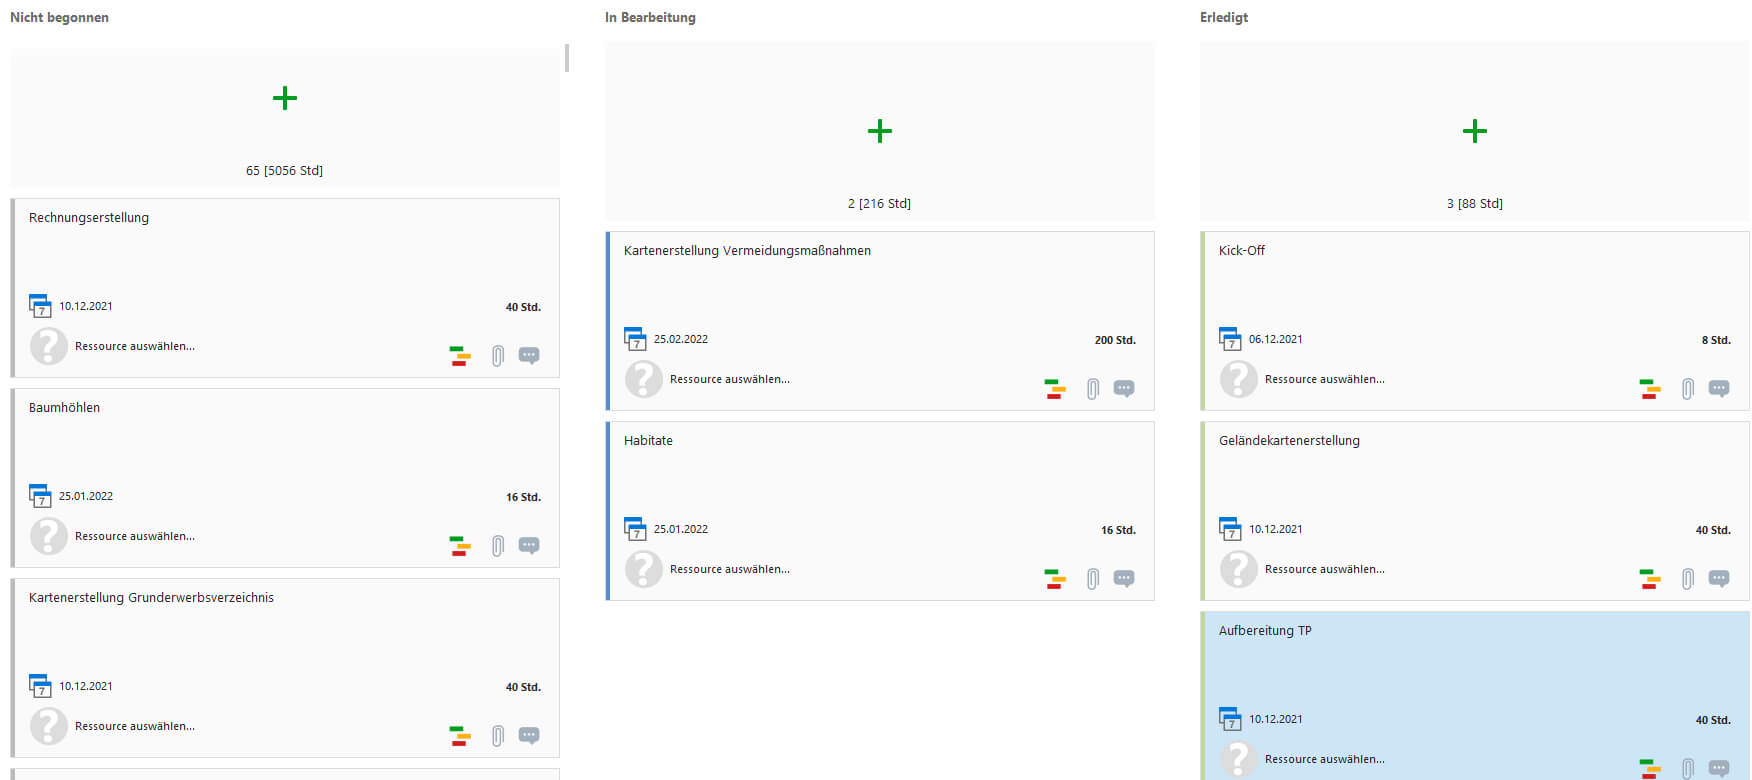Click the Nicht begonnen column header

pyautogui.click(x=59, y=17)
